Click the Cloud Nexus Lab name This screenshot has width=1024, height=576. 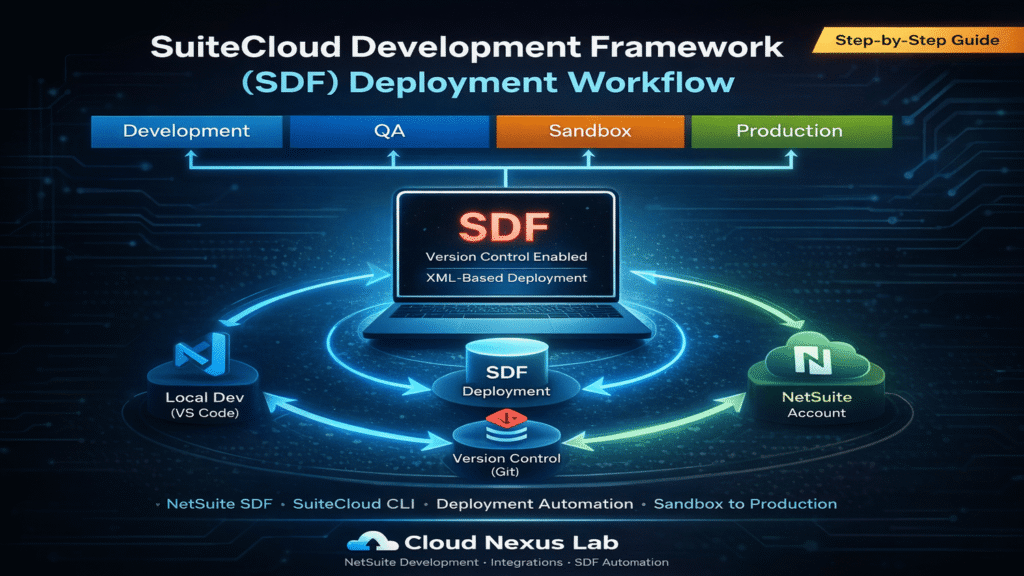(x=511, y=542)
